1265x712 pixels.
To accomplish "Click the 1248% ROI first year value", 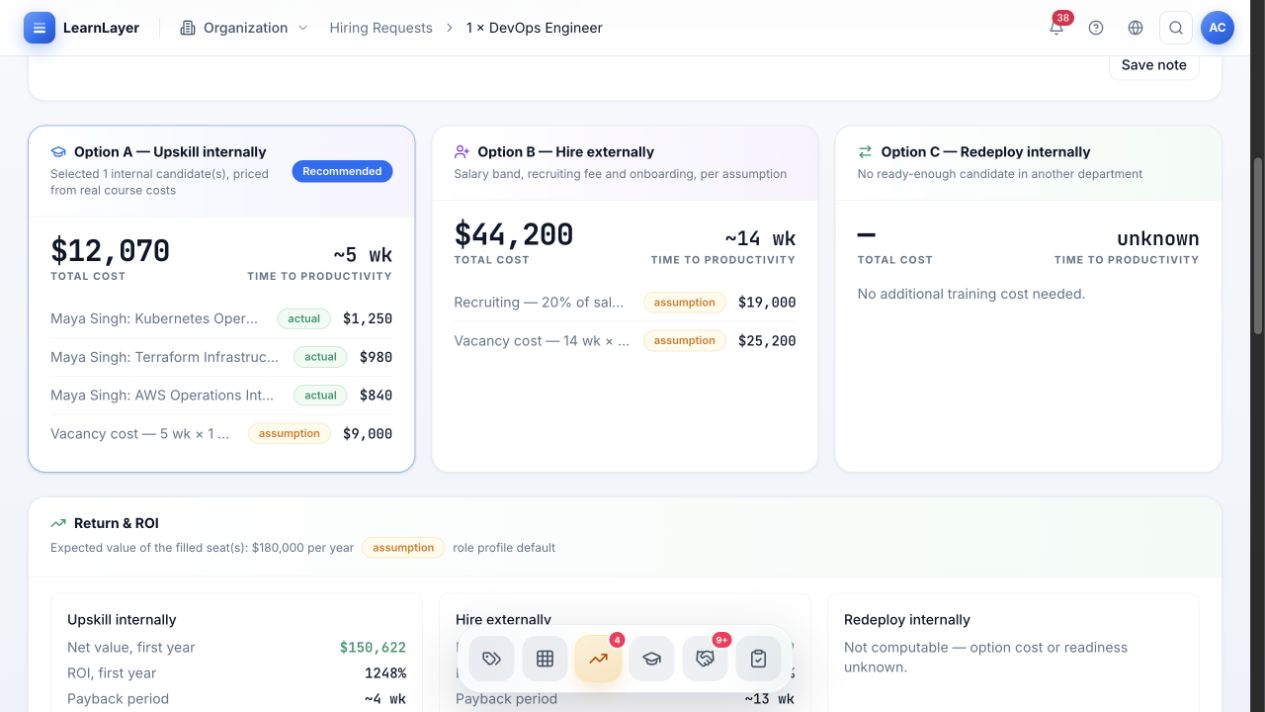I will click(x=386, y=673).
